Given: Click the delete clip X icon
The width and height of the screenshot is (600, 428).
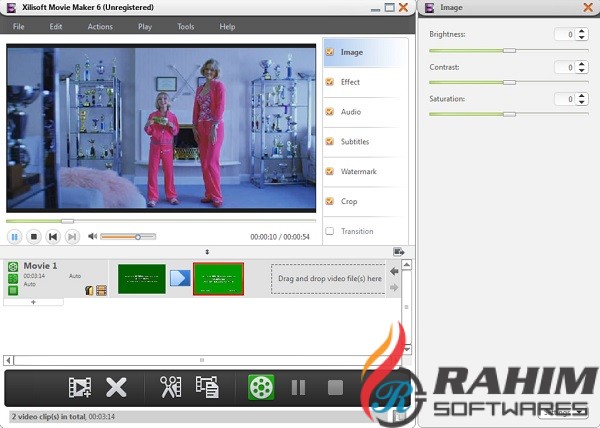Looking at the screenshot, I should click(116, 386).
